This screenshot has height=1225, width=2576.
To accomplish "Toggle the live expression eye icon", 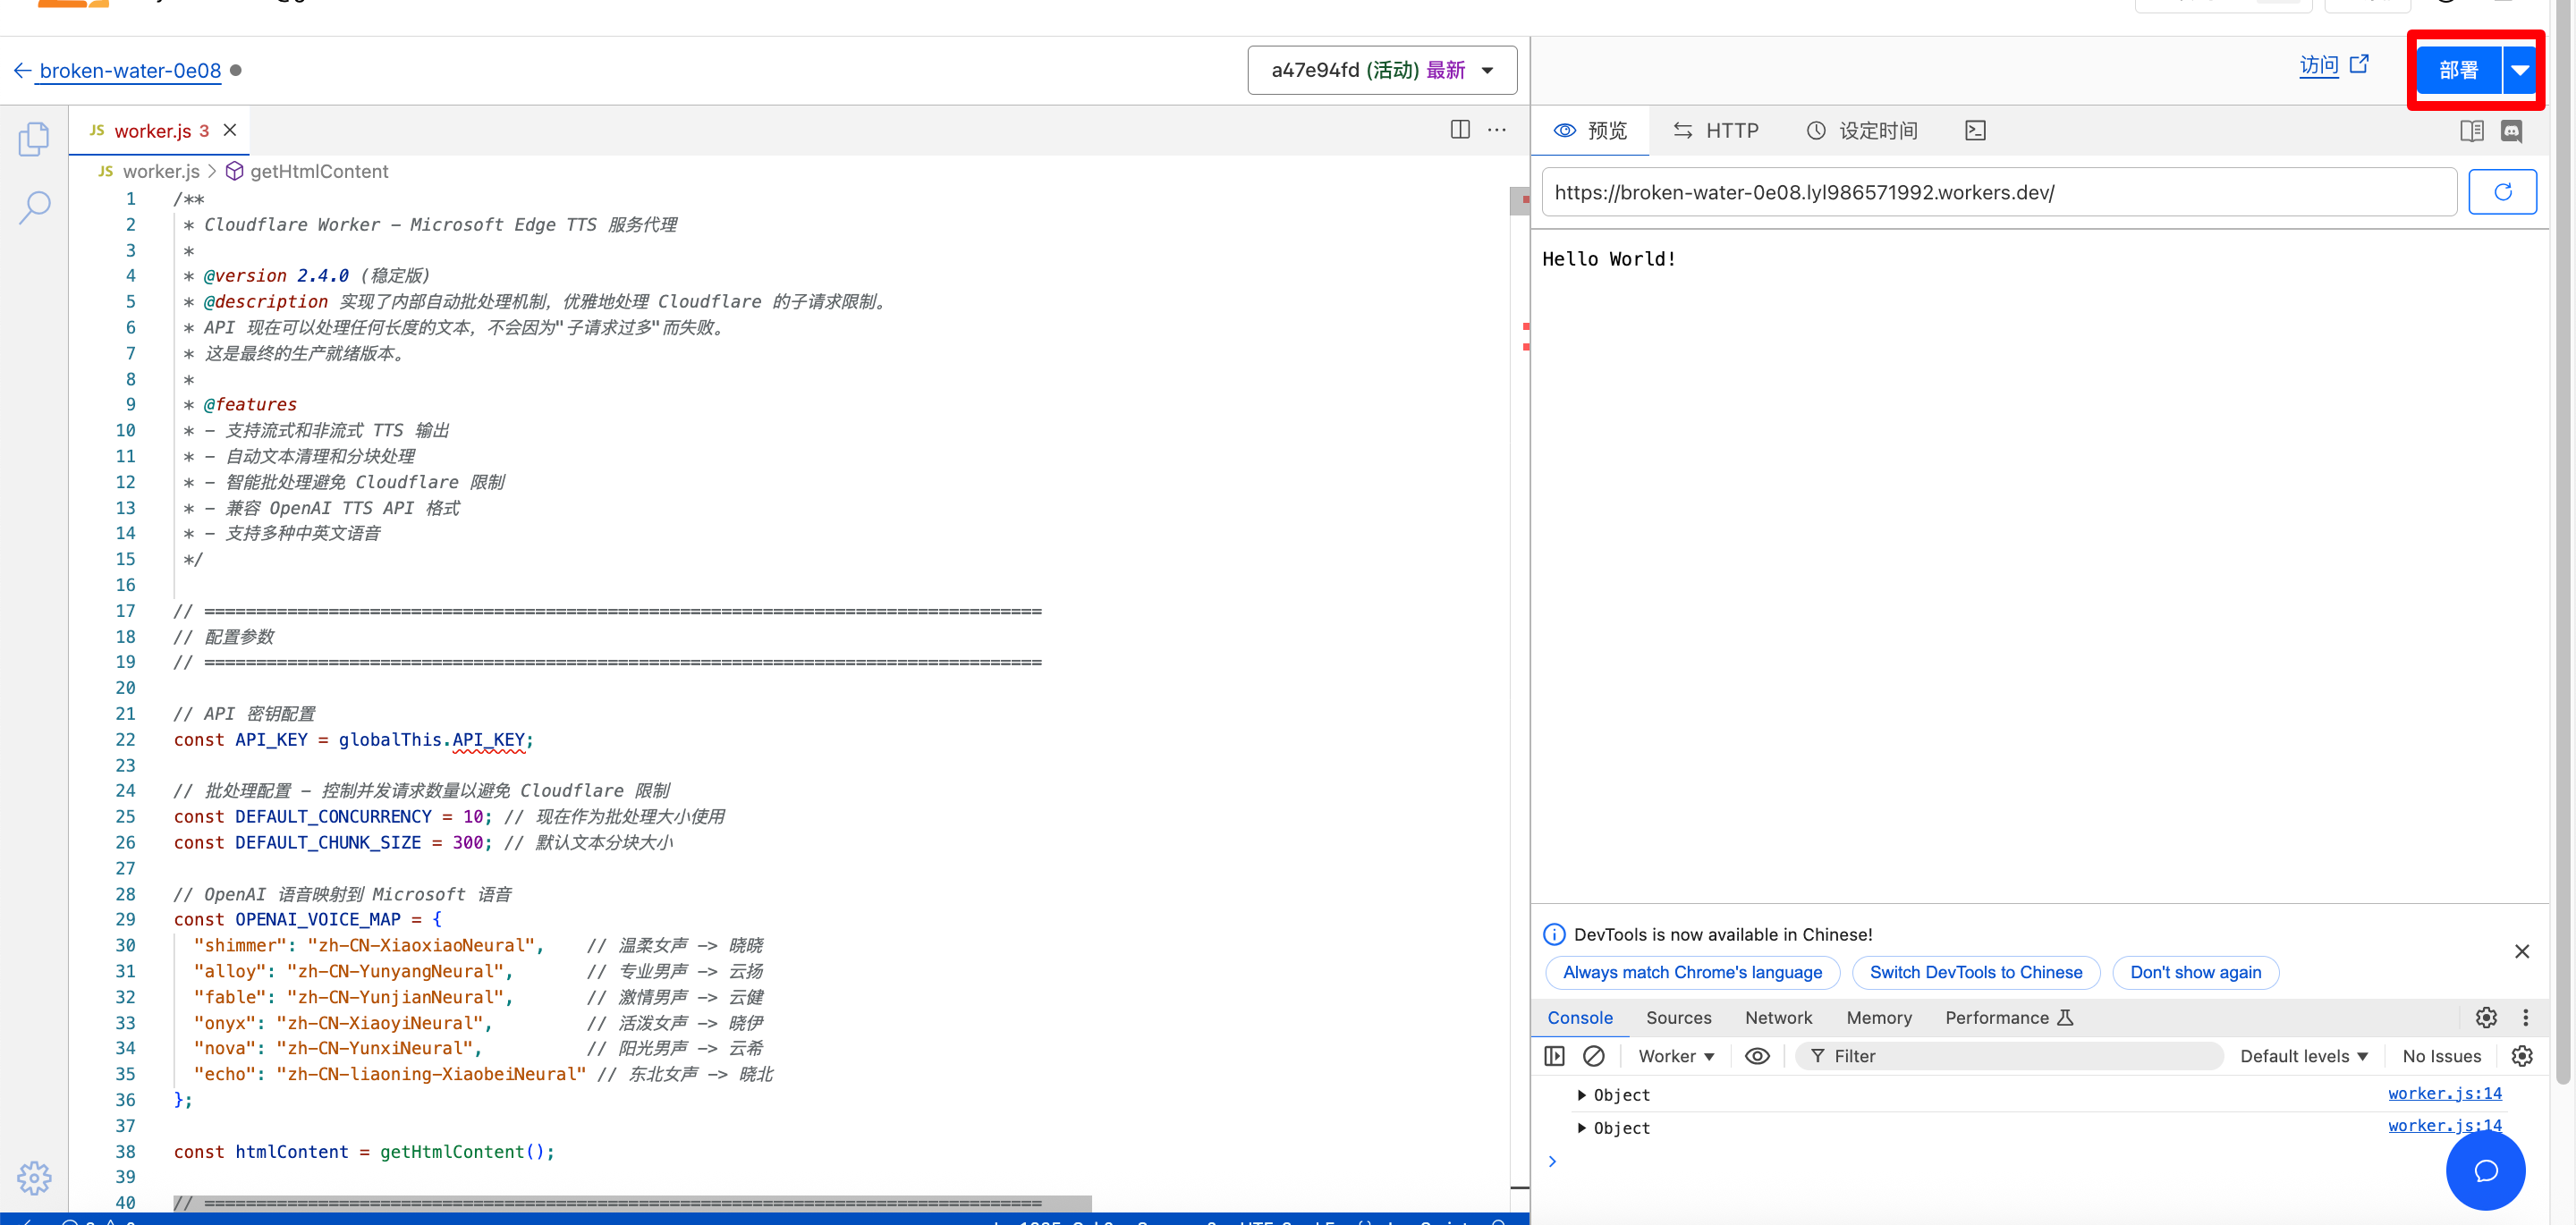I will tap(1756, 1056).
